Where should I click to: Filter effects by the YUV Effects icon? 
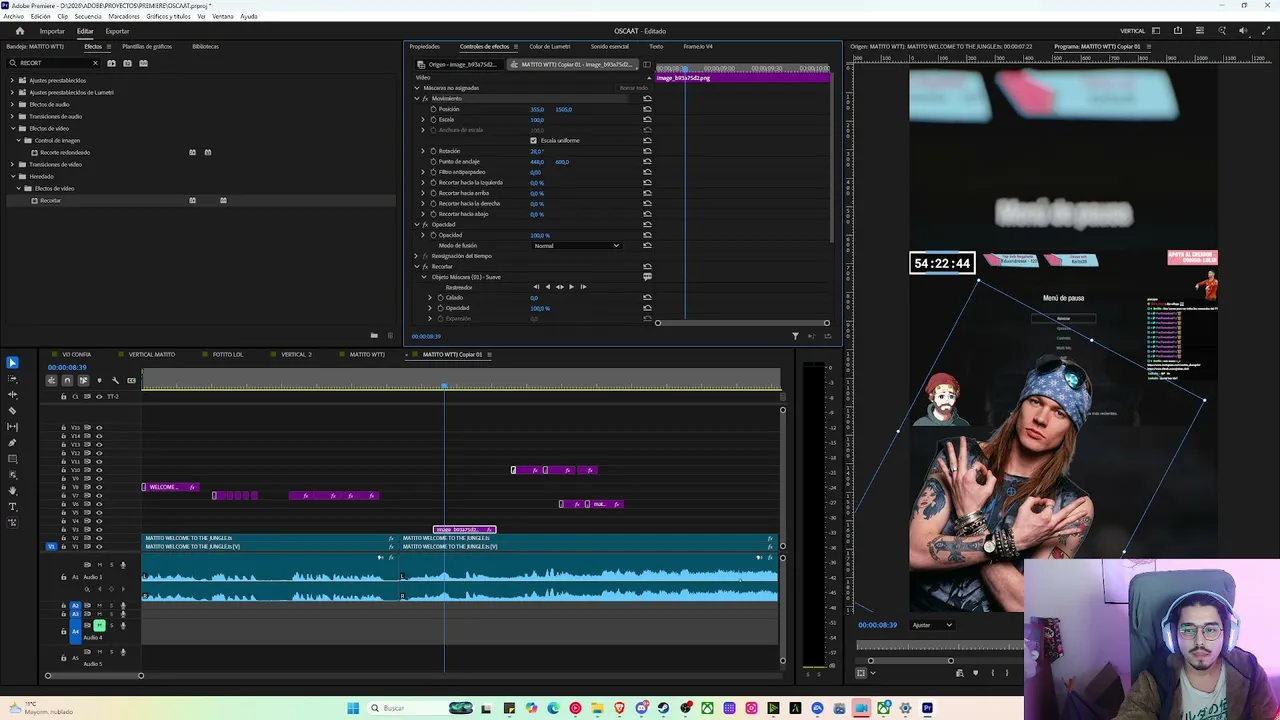(143, 63)
